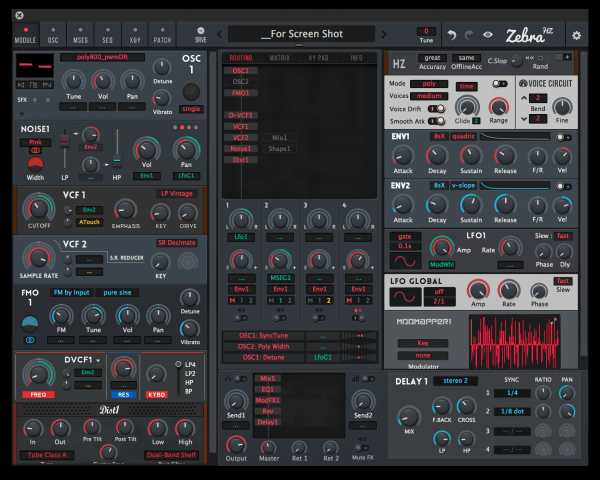Click the Delay 1 1/8 dot sync value
The image size is (600, 480).
(x=512, y=411)
